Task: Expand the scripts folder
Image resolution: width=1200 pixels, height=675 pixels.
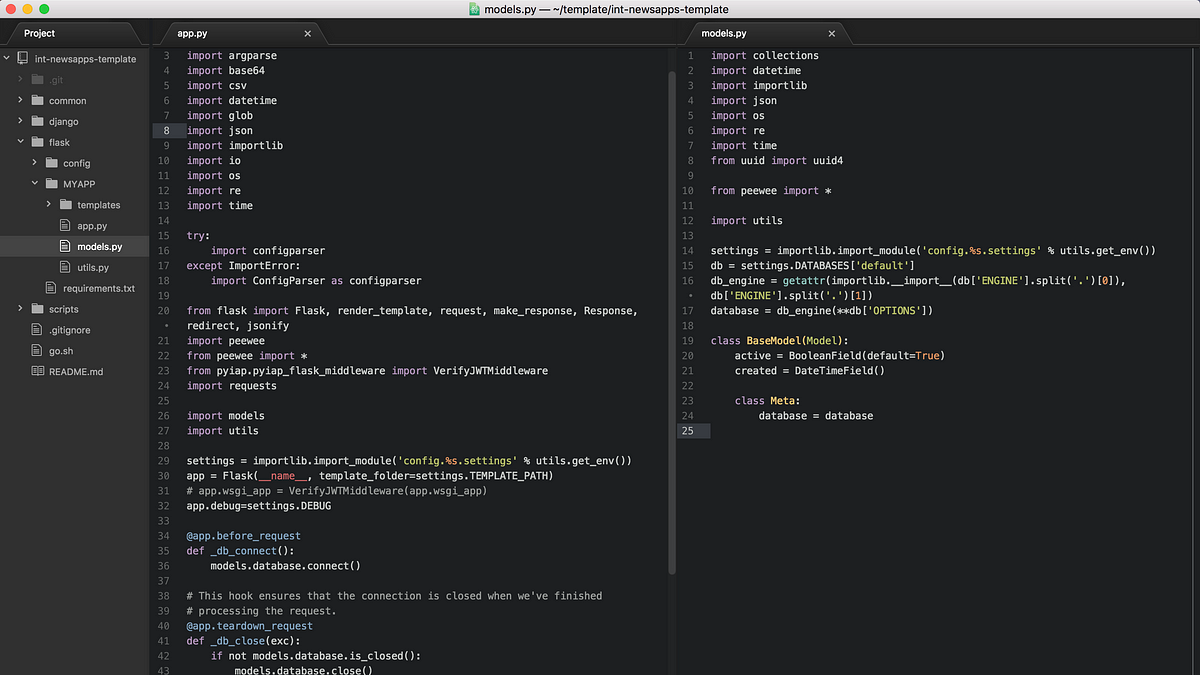Action: click(20, 309)
